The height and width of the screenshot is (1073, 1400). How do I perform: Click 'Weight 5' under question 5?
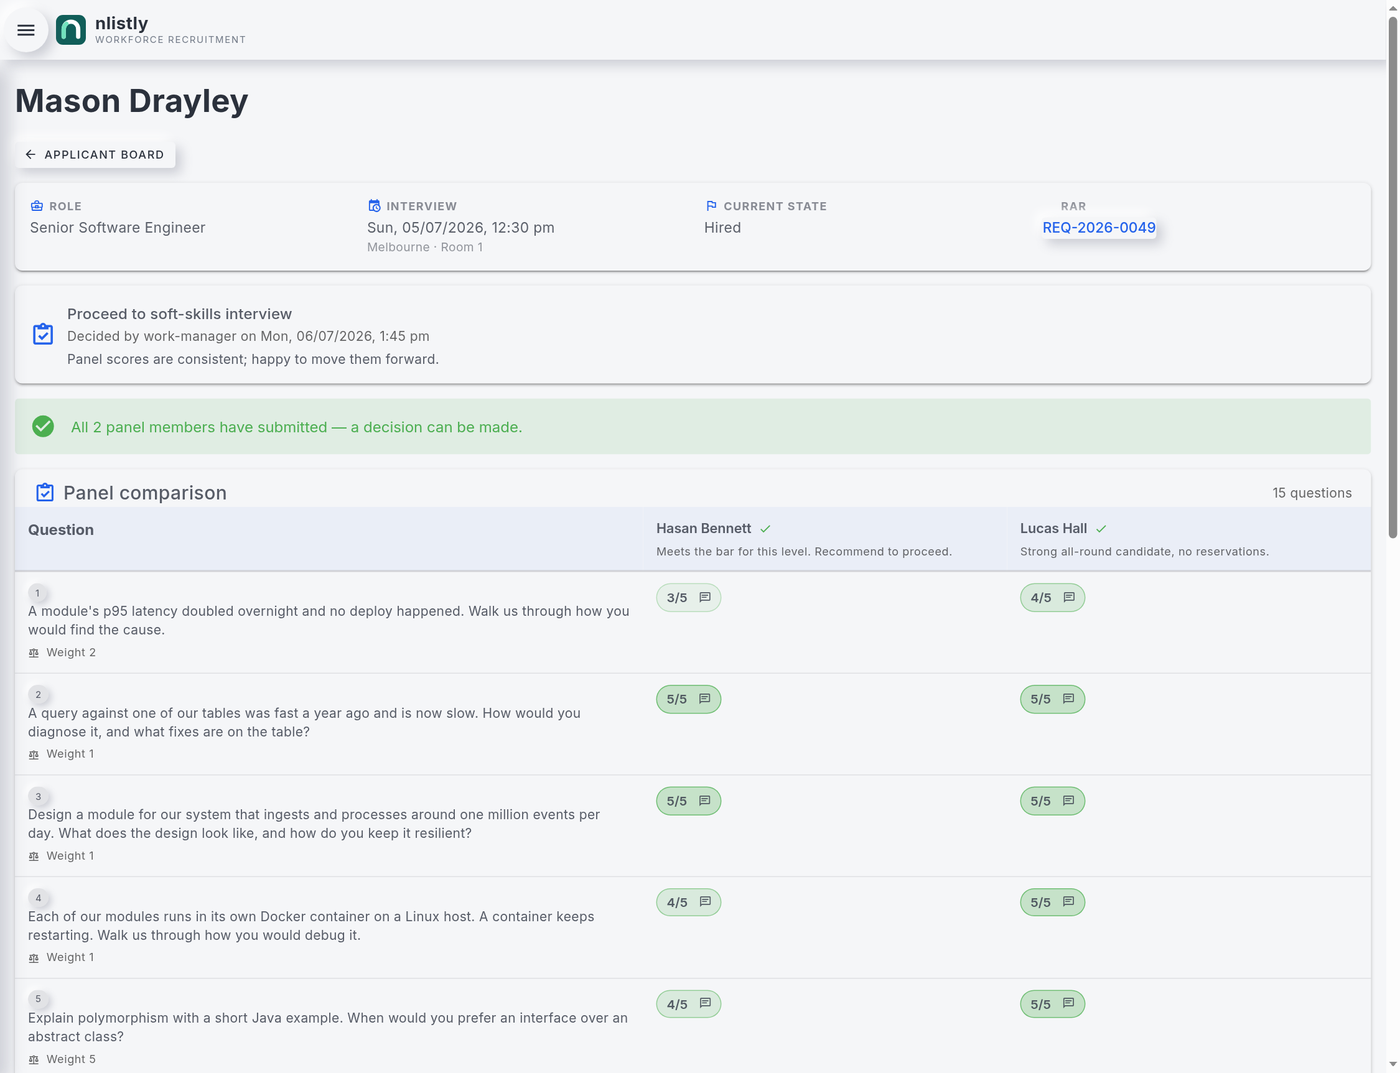(x=71, y=1060)
